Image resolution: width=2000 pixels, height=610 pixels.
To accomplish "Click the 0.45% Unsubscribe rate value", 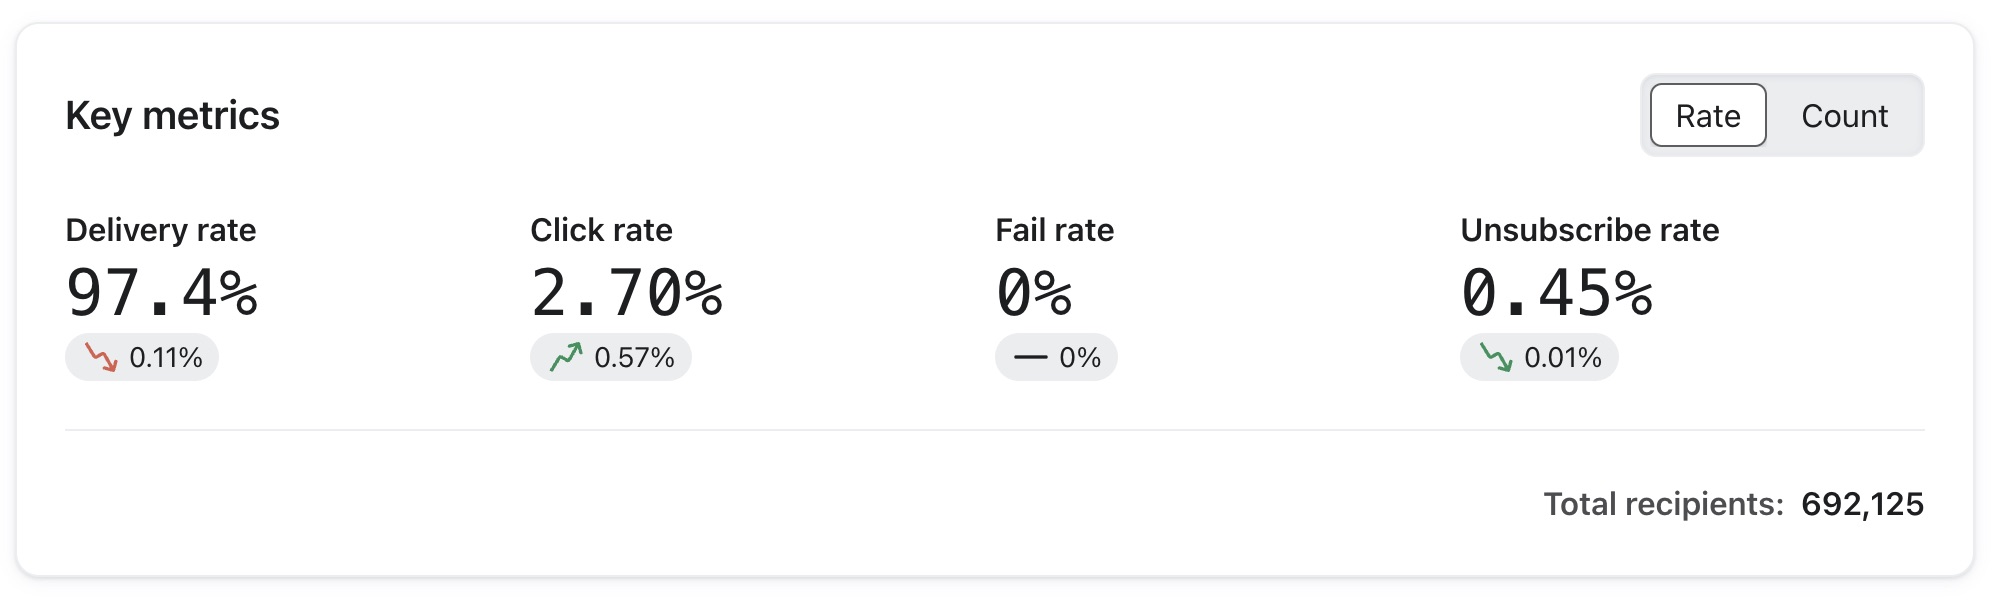I will point(1558,293).
